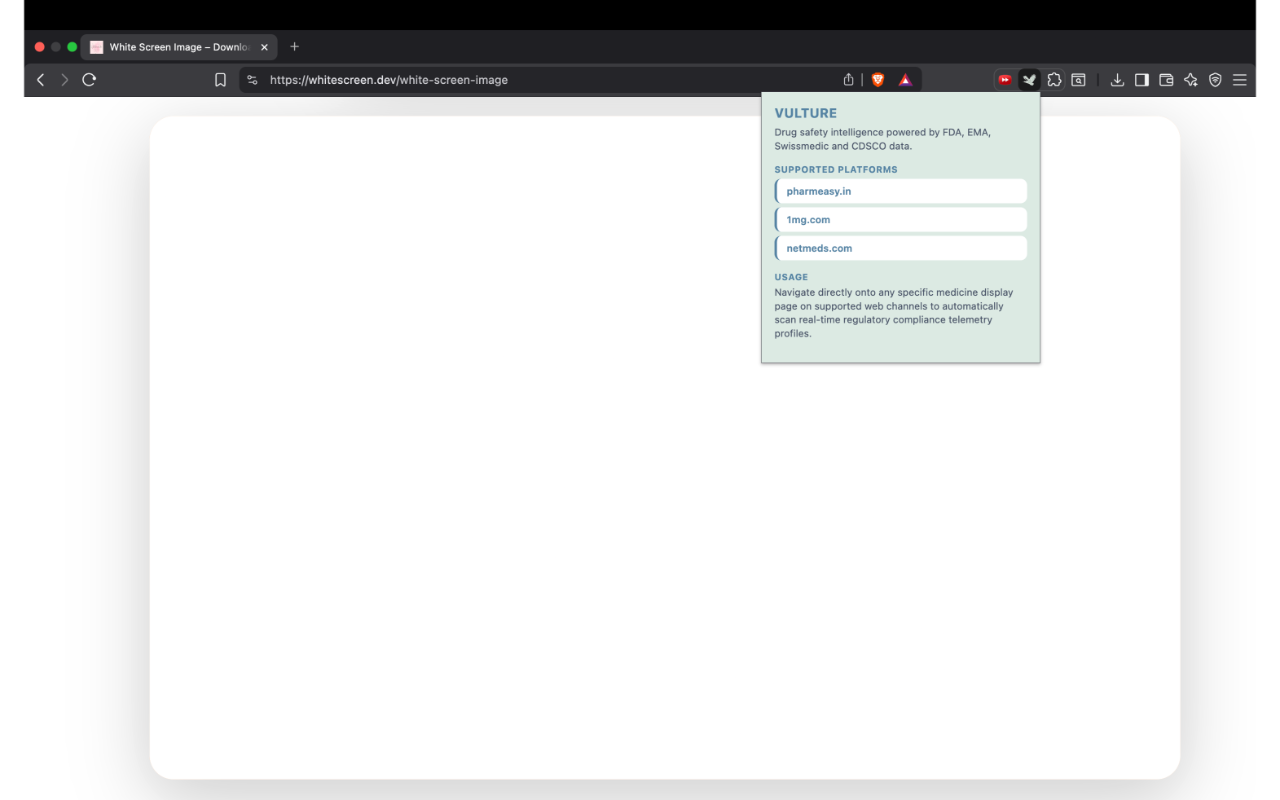Image resolution: width=1280 pixels, height=800 pixels.
Task: Open the browser hamburger menu
Action: tap(1240, 80)
